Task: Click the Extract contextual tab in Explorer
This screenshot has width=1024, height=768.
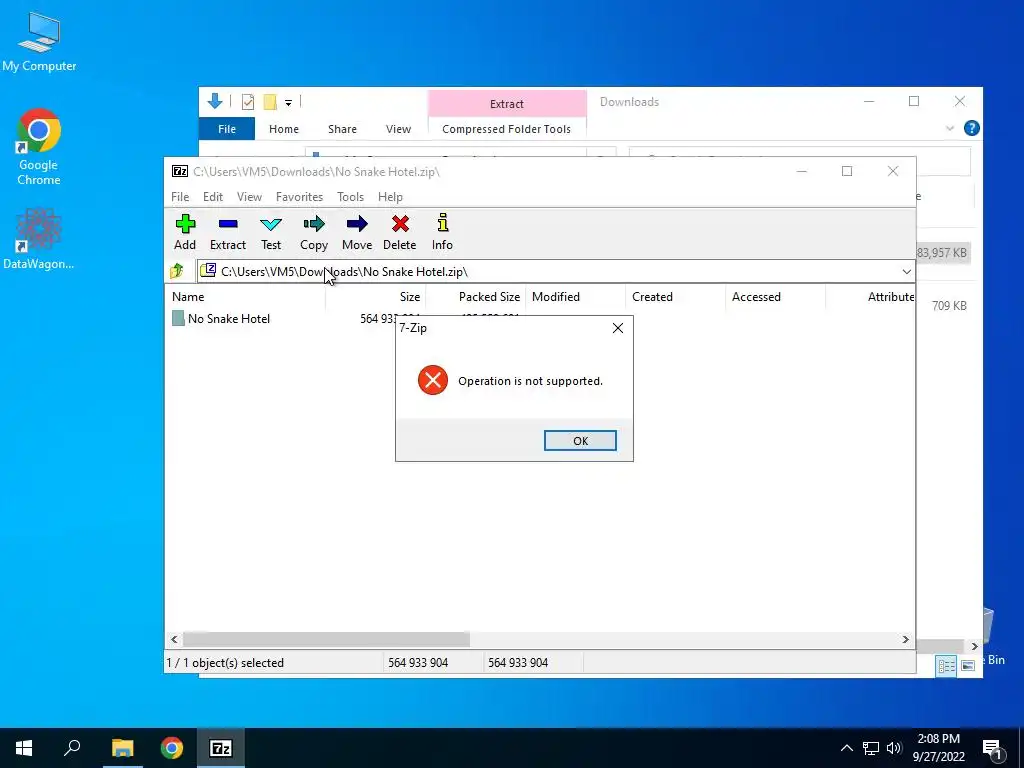Action: tap(507, 104)
